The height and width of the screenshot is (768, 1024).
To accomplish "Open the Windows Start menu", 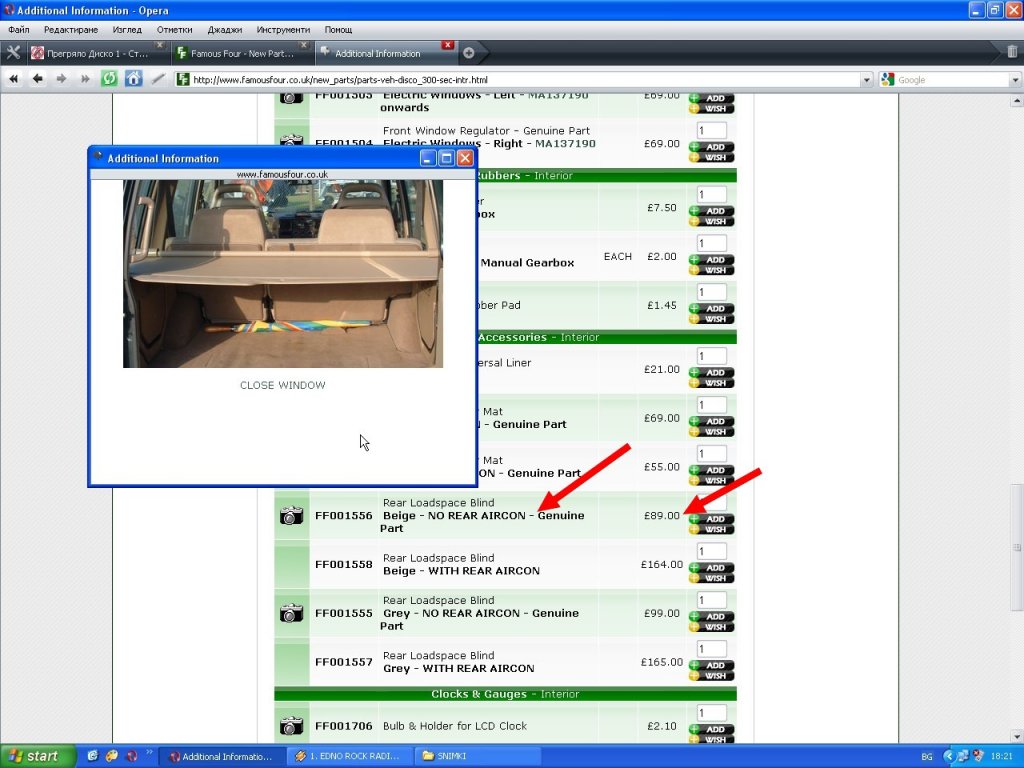I will (38, 756).
